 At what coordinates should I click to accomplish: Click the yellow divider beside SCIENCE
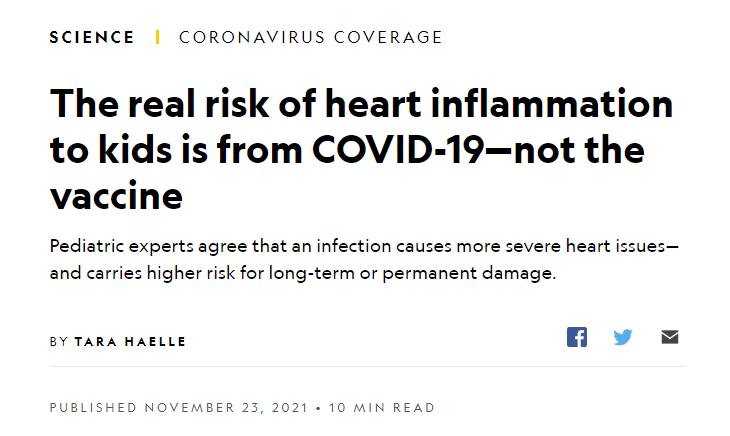click(x=157, y=37)
